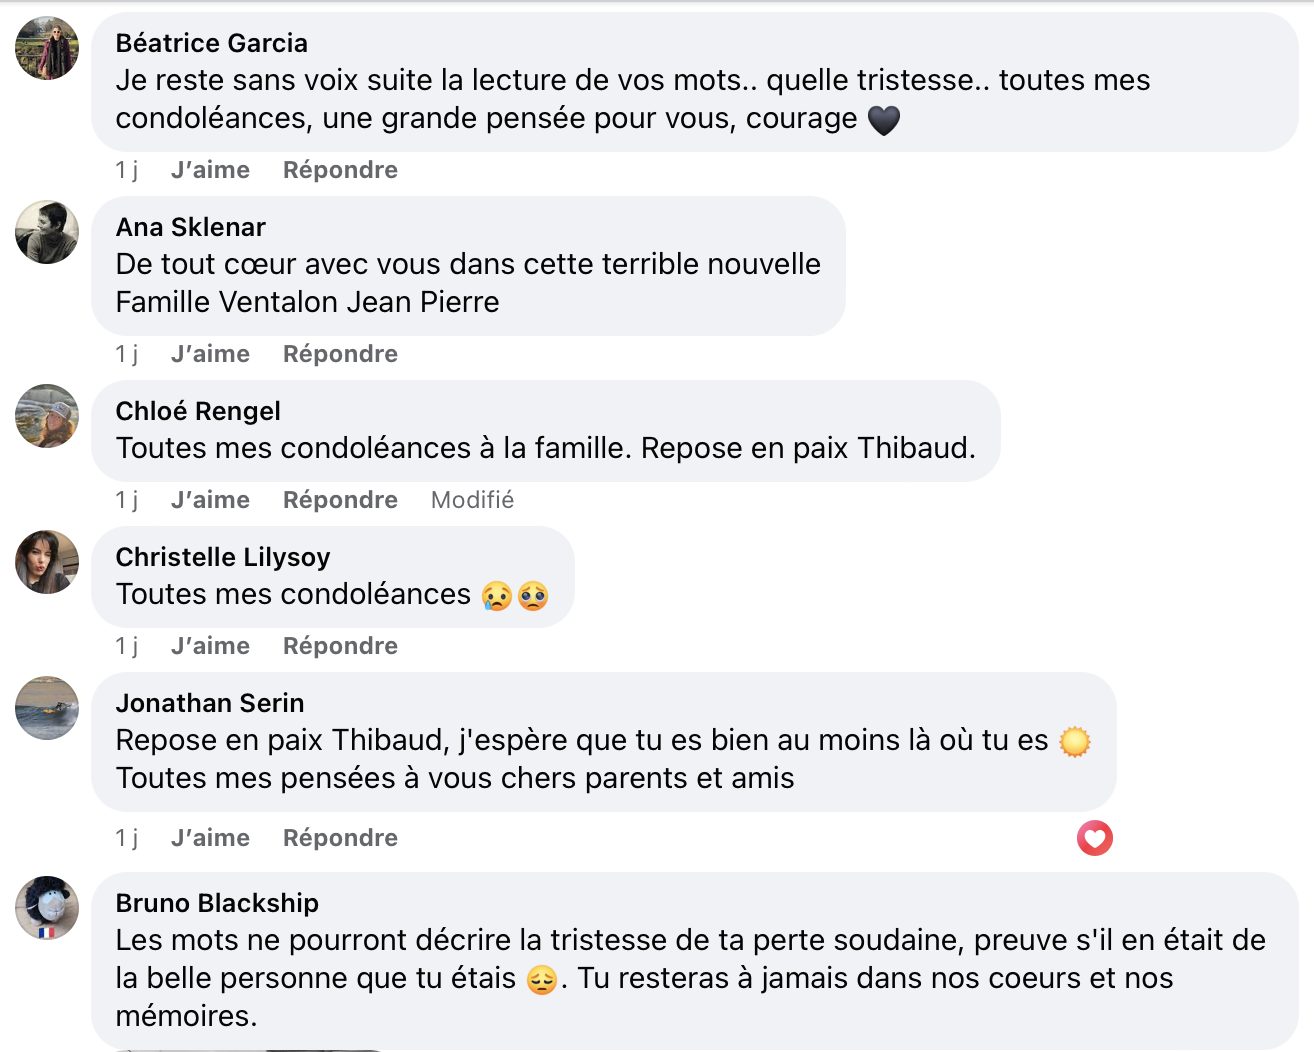Reply to Béatrice Garcia's comment
The width and height of the screenshot is (1314, 1052).
pyautogui.click(x=340, y=170)
